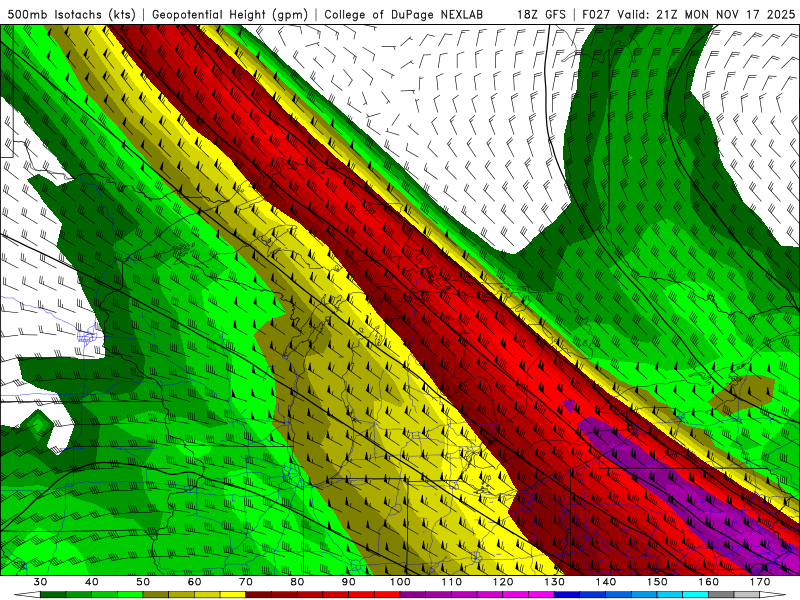Click the bright yellow swatch left of 70

(233, 595)
